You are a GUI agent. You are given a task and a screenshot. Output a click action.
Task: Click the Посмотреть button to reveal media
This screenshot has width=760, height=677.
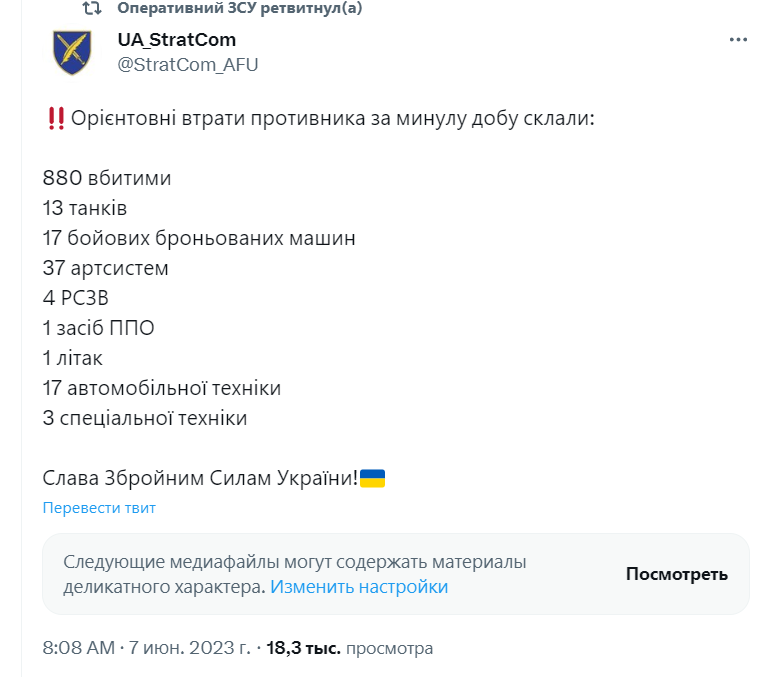(677, 574)
